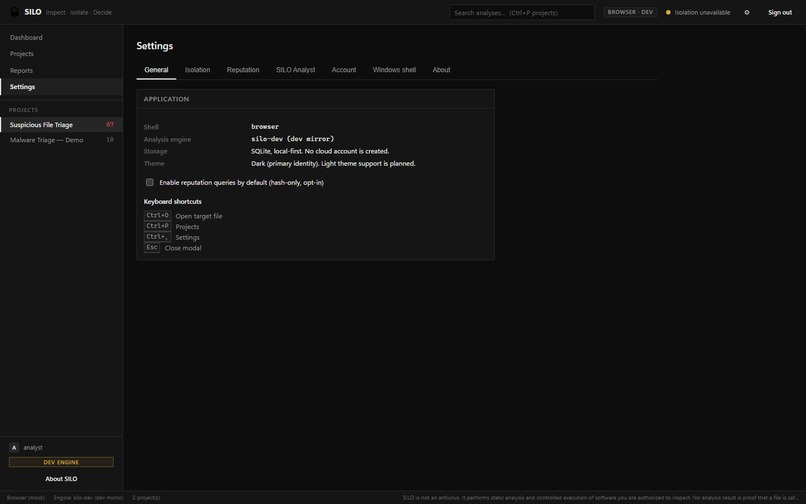Switch to the General tab
Viewport: 806px width, 504px height.
coord(156,70)
